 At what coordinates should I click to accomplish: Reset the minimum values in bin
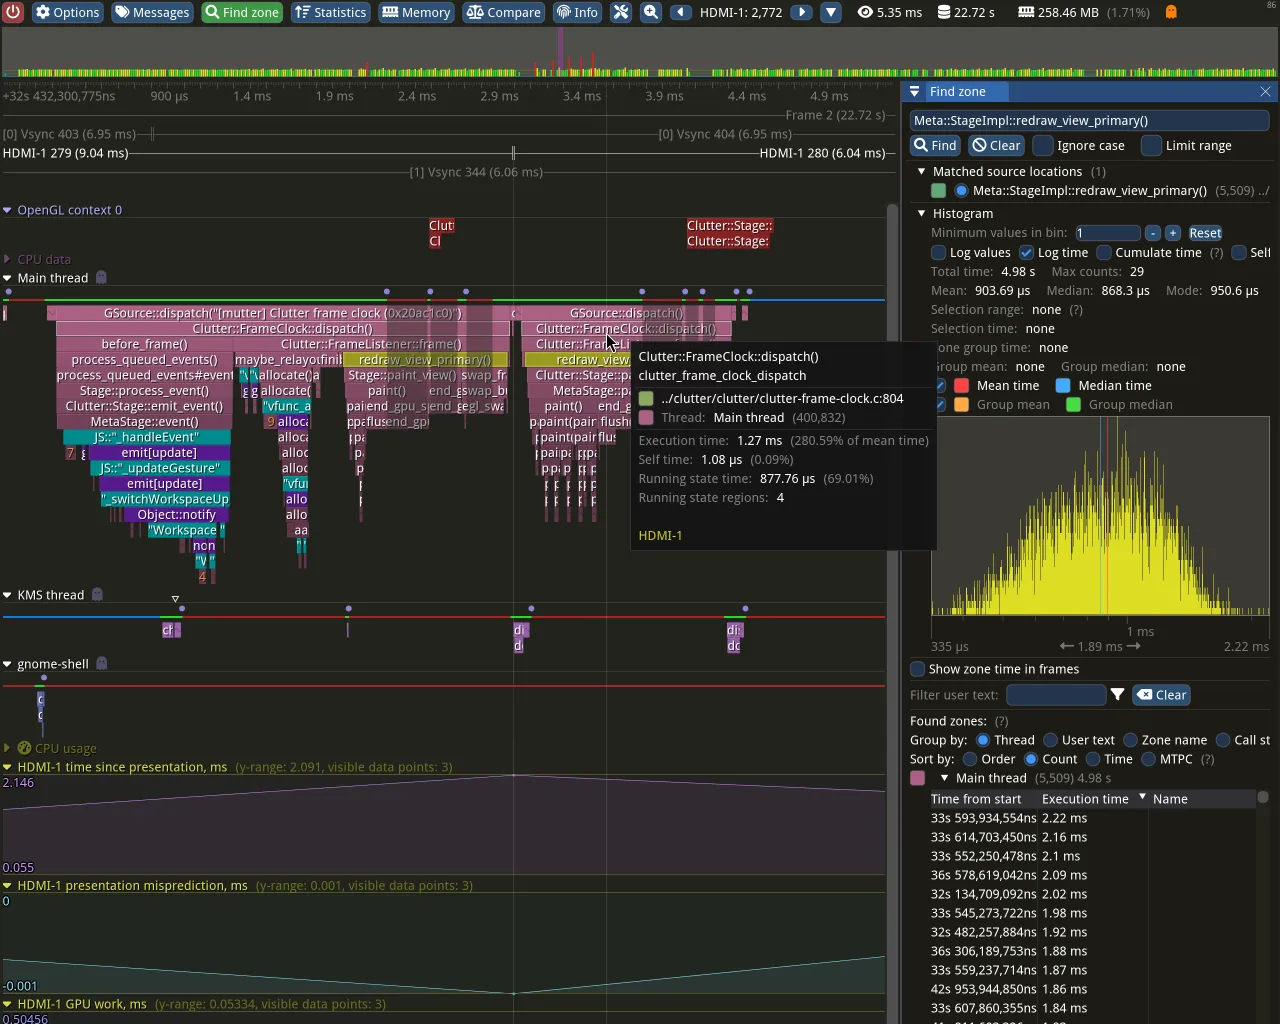(x=1205, y=233)
